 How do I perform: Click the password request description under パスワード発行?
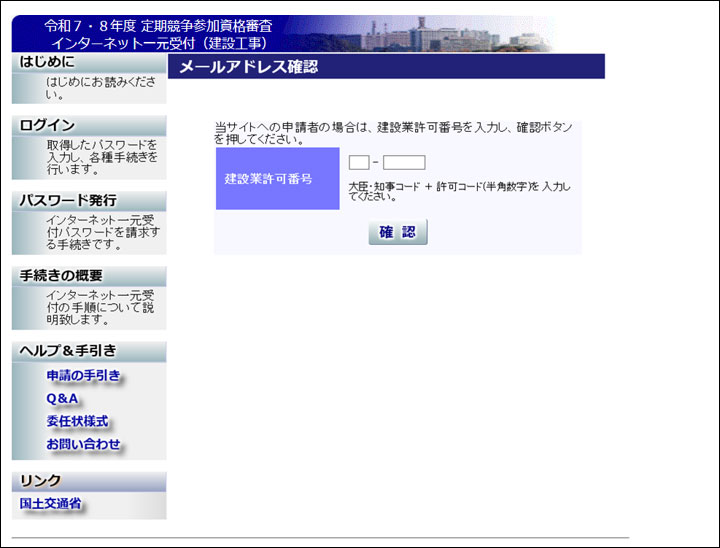coord(102,232)
